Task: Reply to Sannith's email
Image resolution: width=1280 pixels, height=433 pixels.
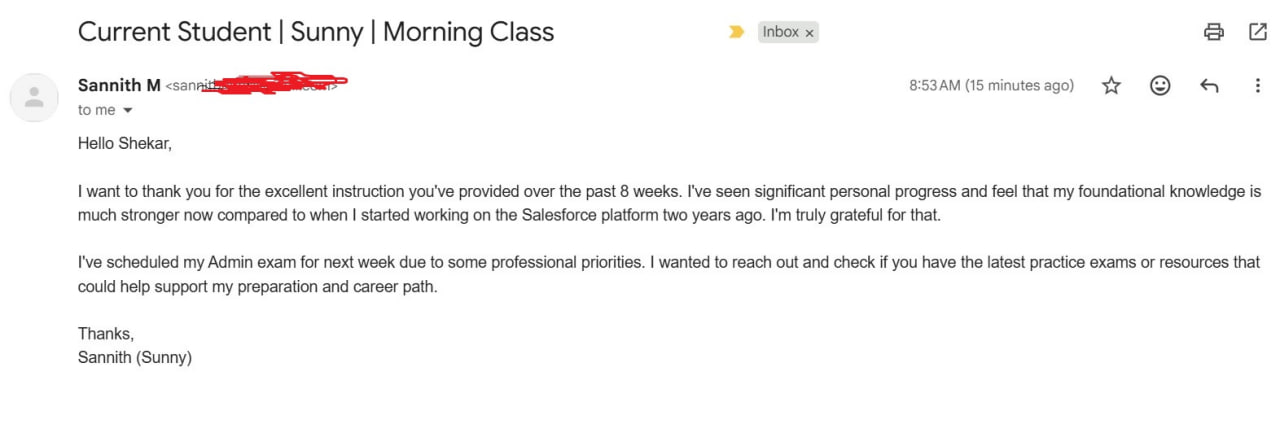Action: (x=1209, y=86)
